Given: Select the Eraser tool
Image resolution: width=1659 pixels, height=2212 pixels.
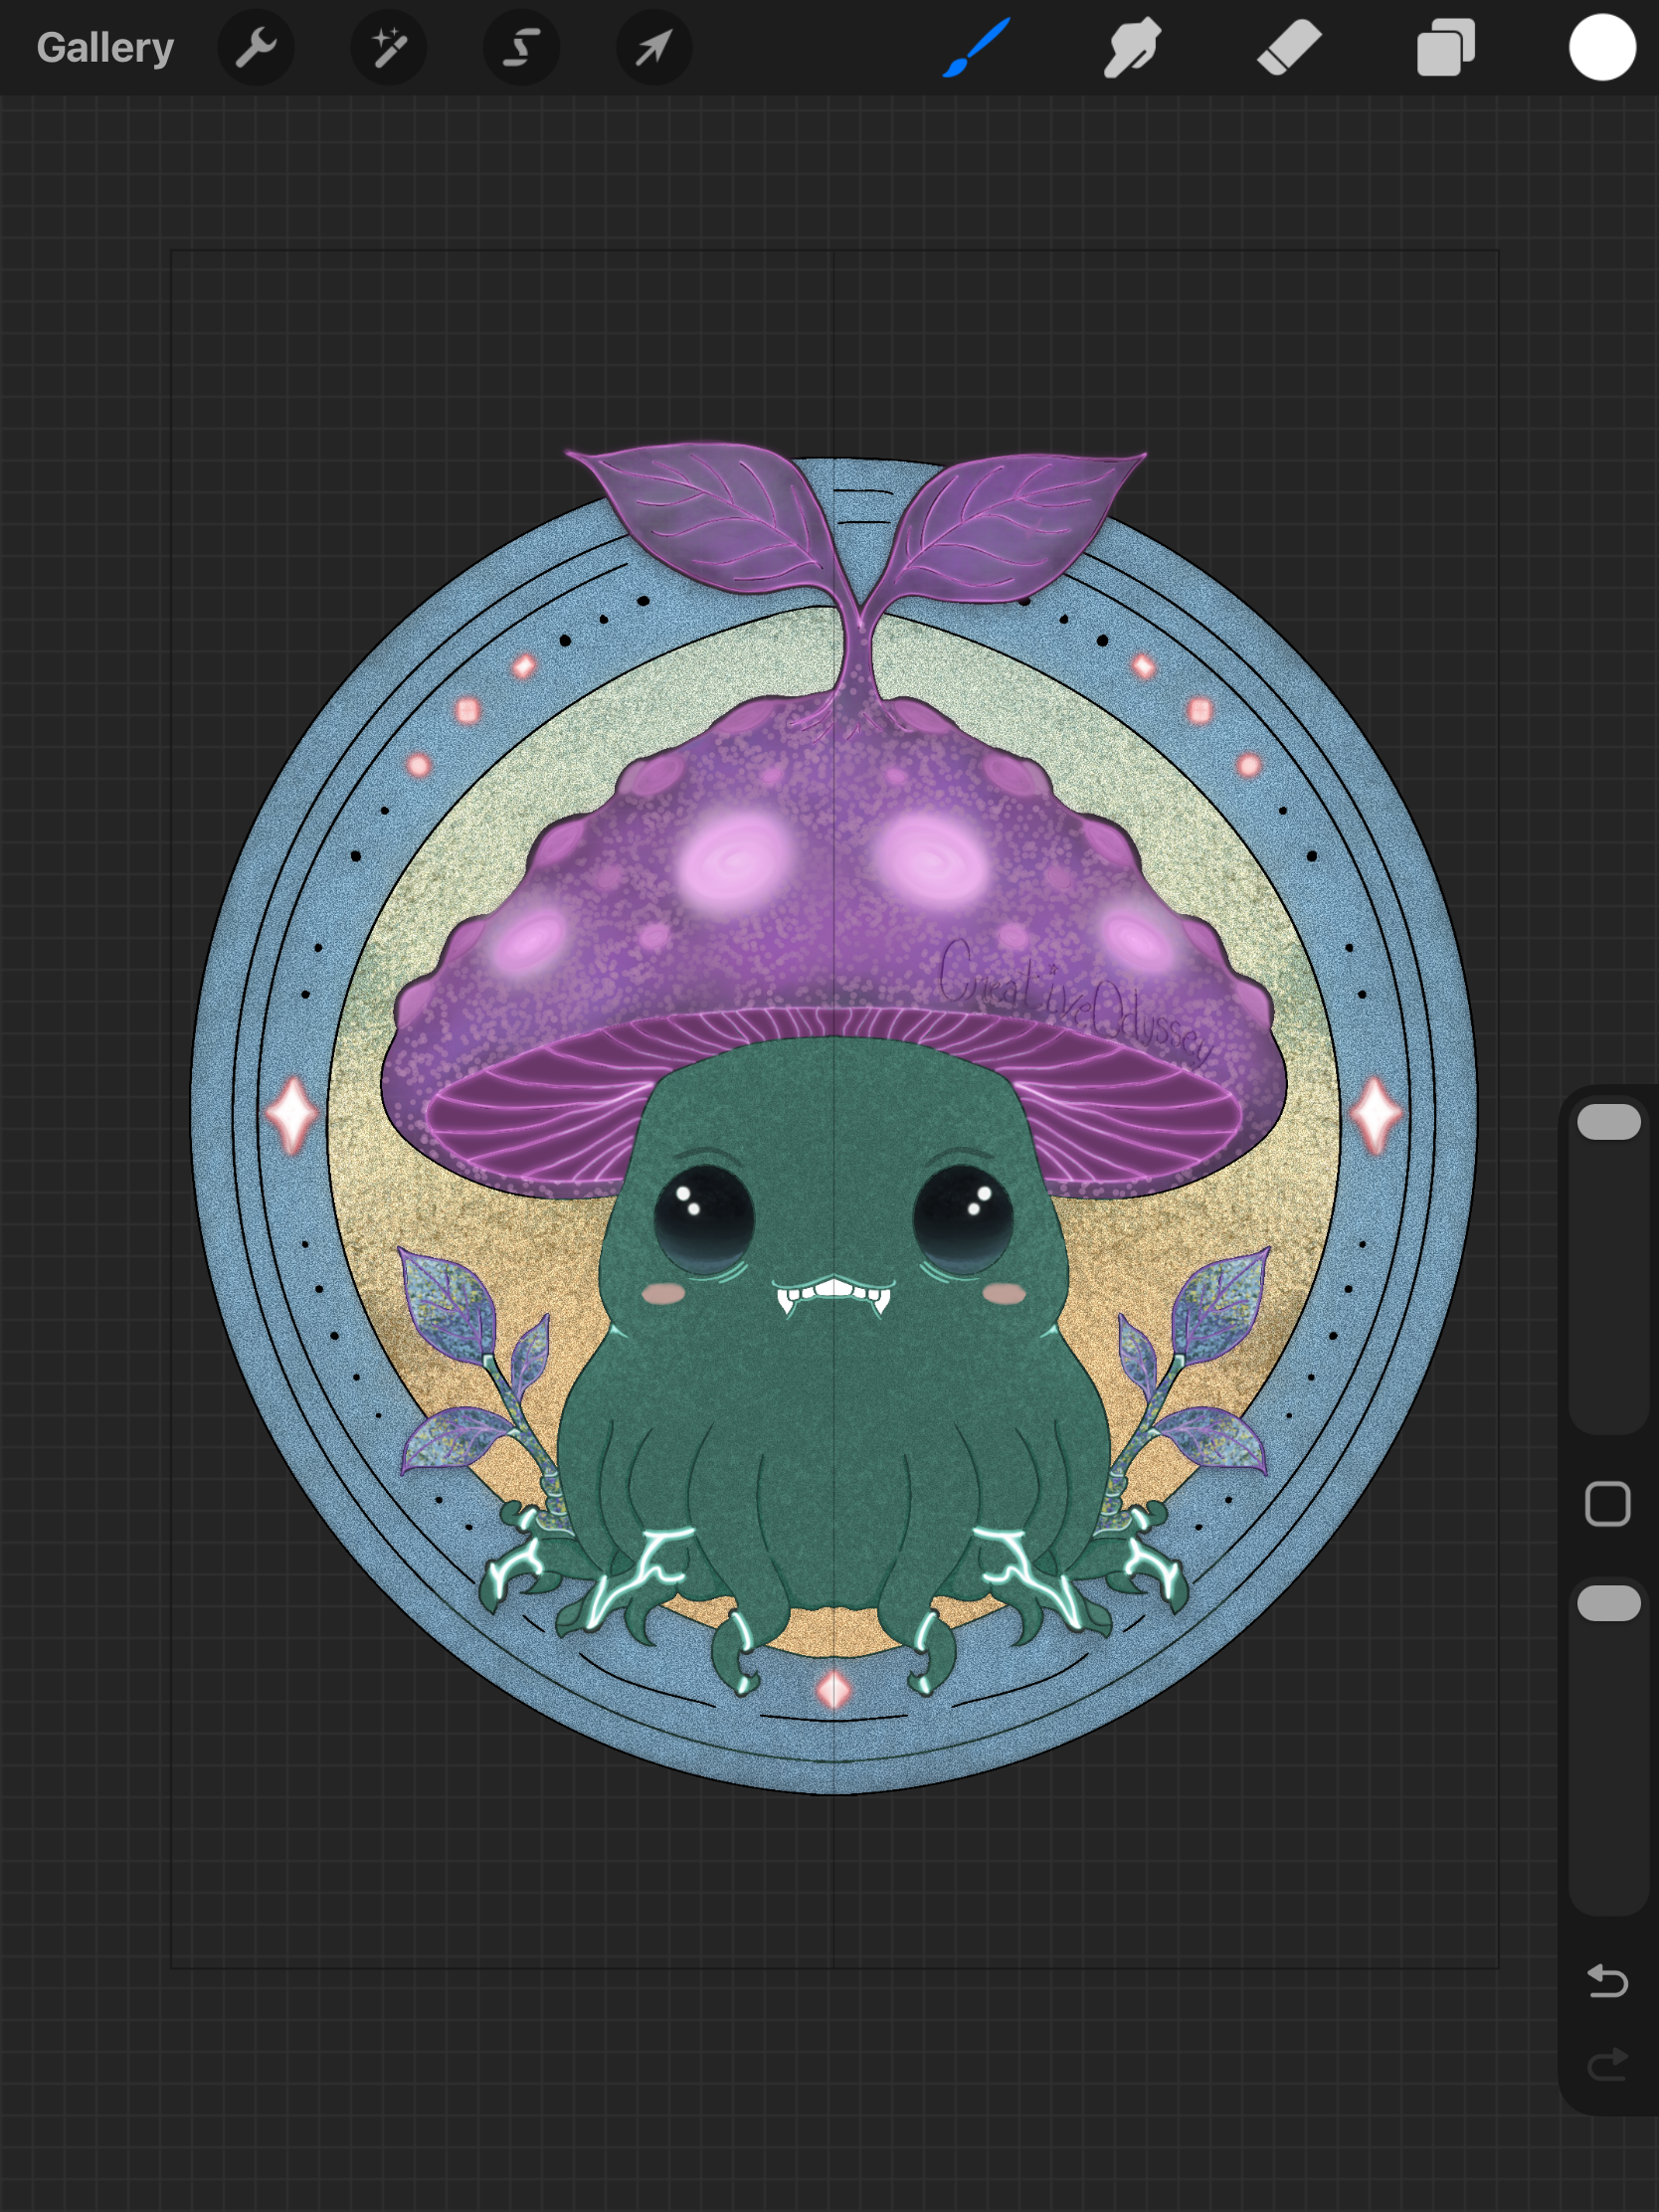Looking at the screenshot, I should click(1289, 48).
